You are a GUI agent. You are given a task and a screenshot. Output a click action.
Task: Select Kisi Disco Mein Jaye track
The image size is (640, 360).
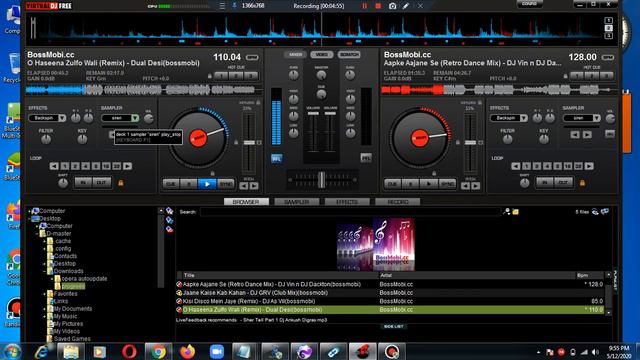[249, 301]
